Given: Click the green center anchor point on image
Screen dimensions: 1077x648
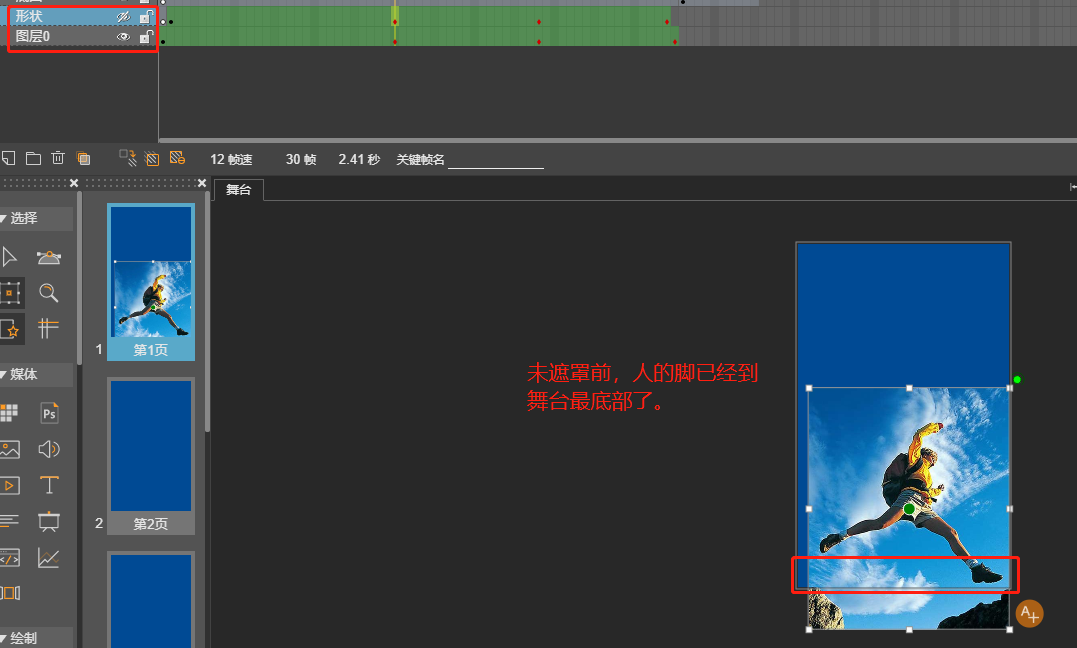Looking at the screenshot, I should pyautogui.click(x=909, y=509).
